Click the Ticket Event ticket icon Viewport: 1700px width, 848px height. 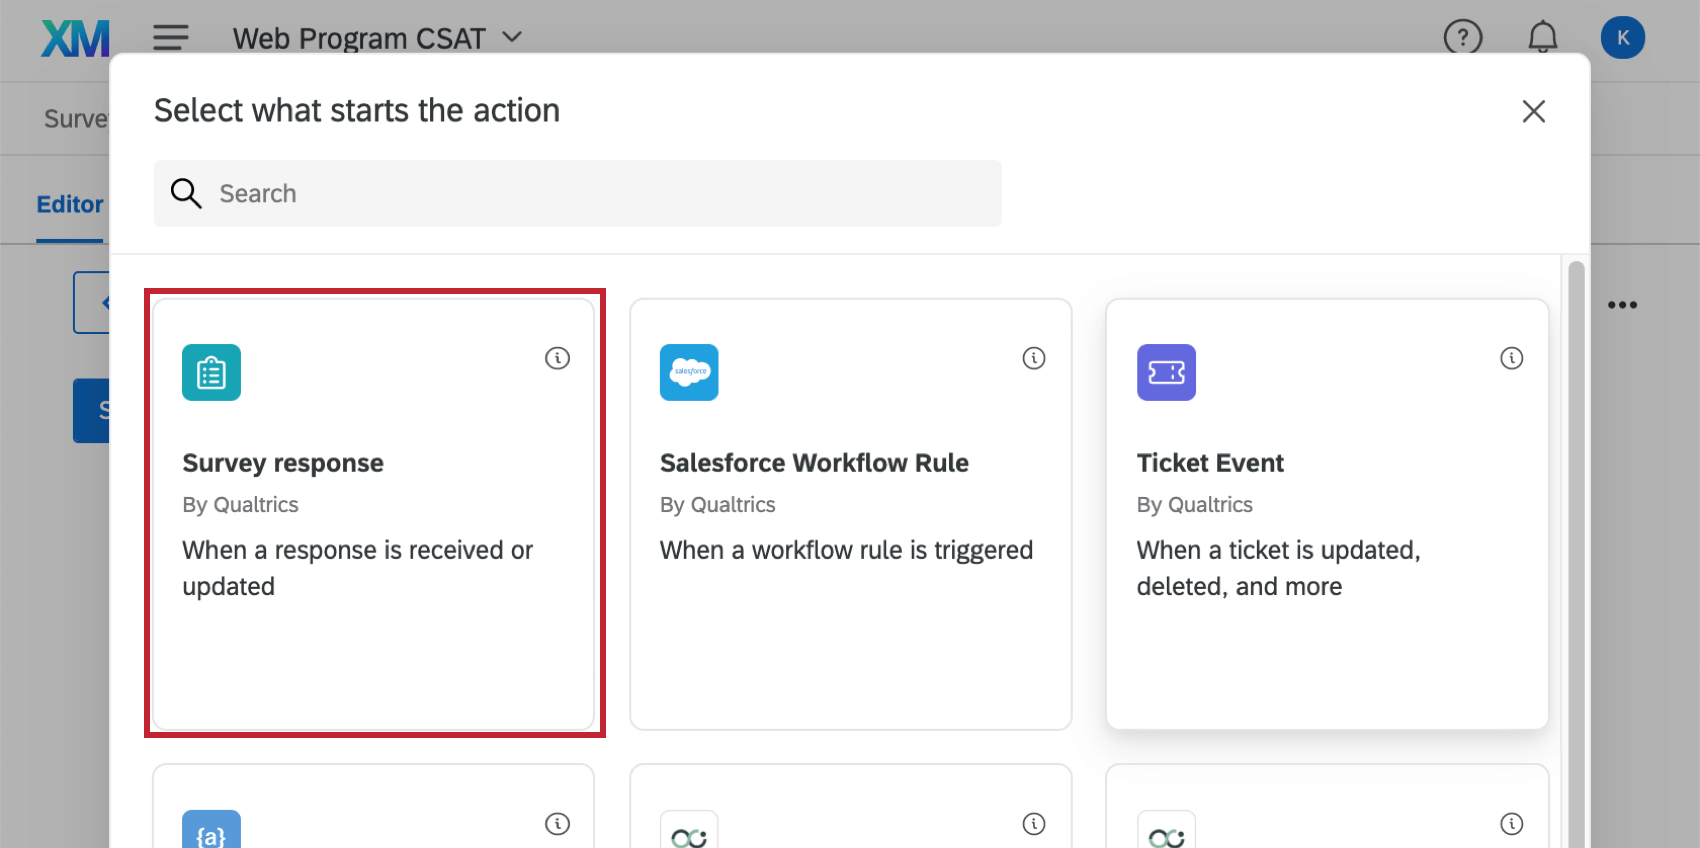1166,372
